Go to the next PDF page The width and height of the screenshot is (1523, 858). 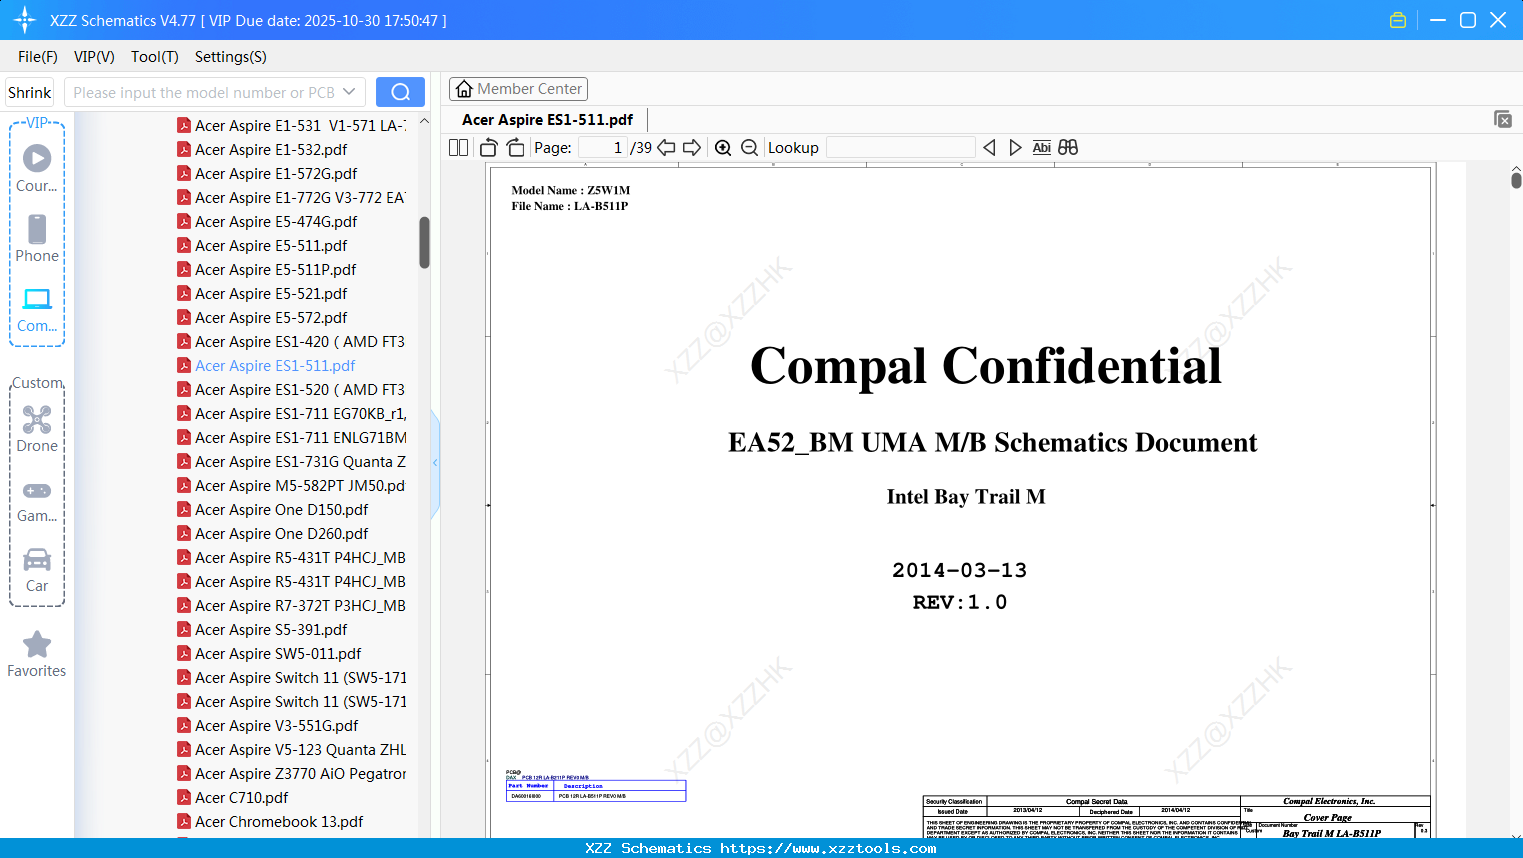coord(692,148)
